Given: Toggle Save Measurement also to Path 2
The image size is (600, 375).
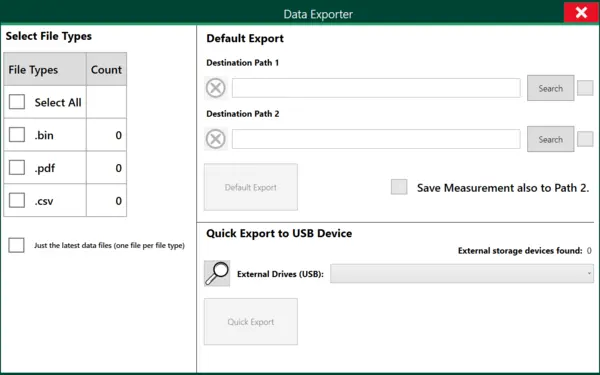Looking at the screenshot, I should pyautogui.click(x=399, y=187).
